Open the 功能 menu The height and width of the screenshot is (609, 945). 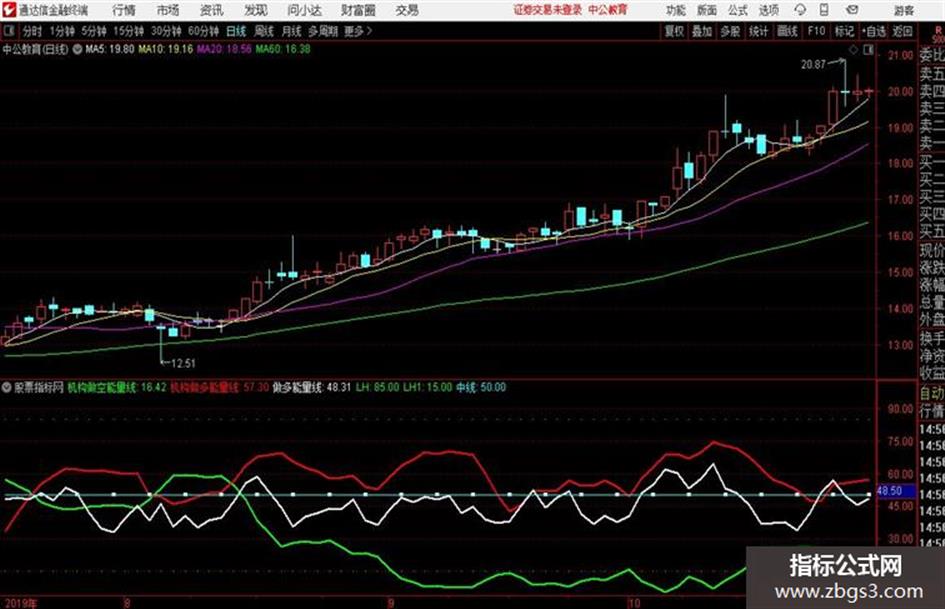pyautogui.click(x=676, y=10)
